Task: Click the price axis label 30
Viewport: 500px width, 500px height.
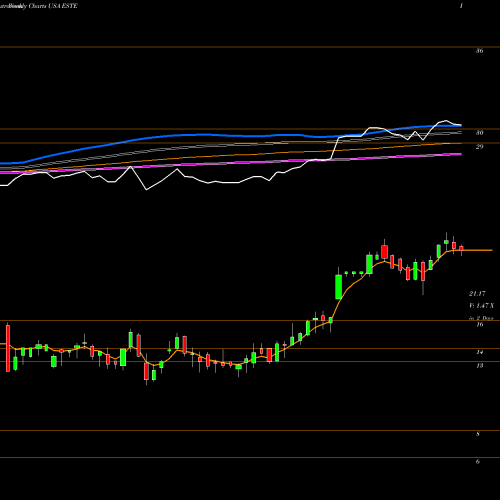Action: coord(479,133)
